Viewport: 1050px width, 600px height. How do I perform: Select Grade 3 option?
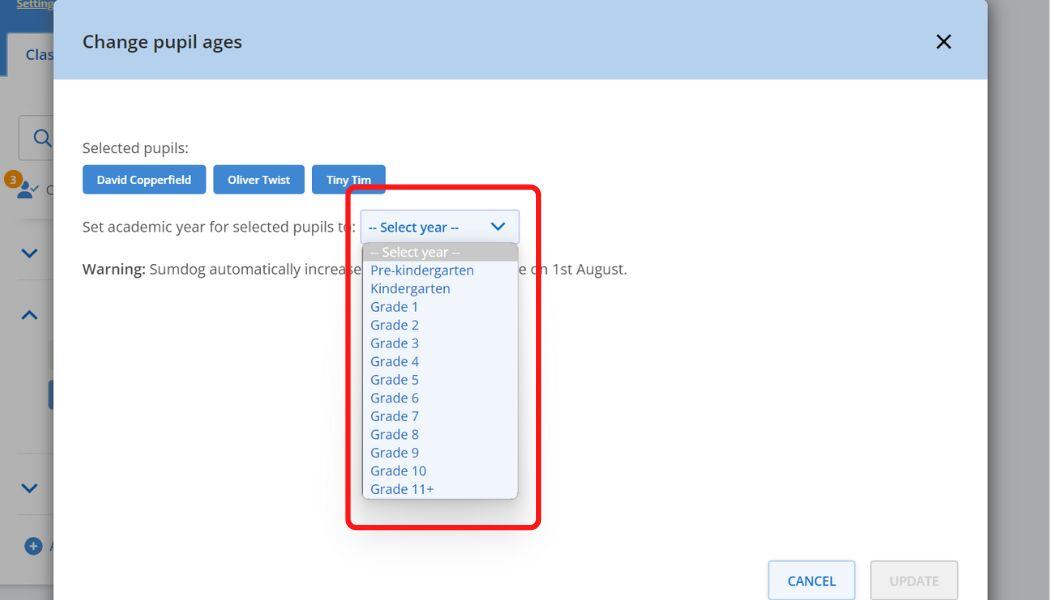pyautogui.click(x=395, y=343)
